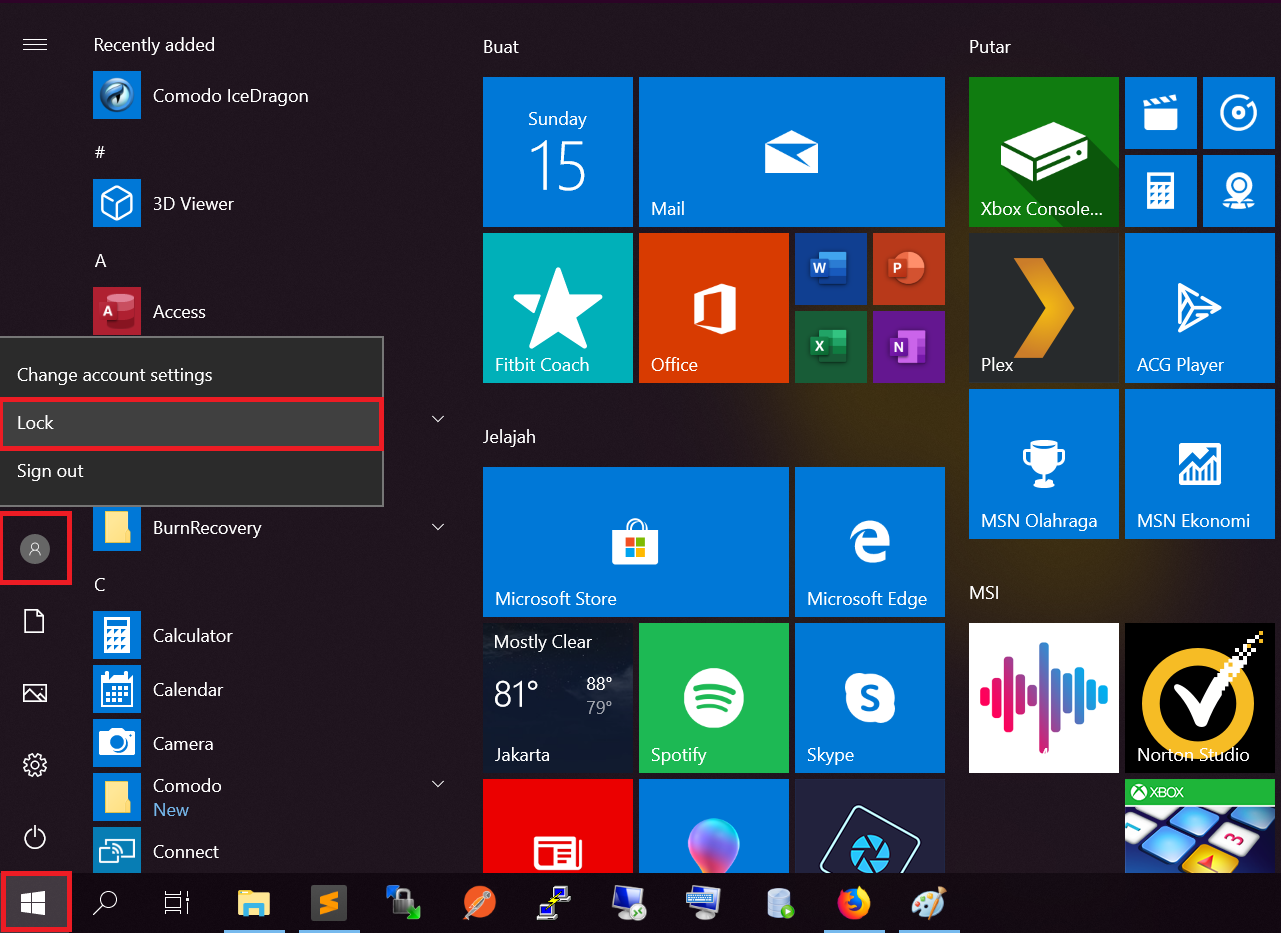Click the user account icon in Start rail
This screenshot has height=933, width=1281.
(35, 548)
